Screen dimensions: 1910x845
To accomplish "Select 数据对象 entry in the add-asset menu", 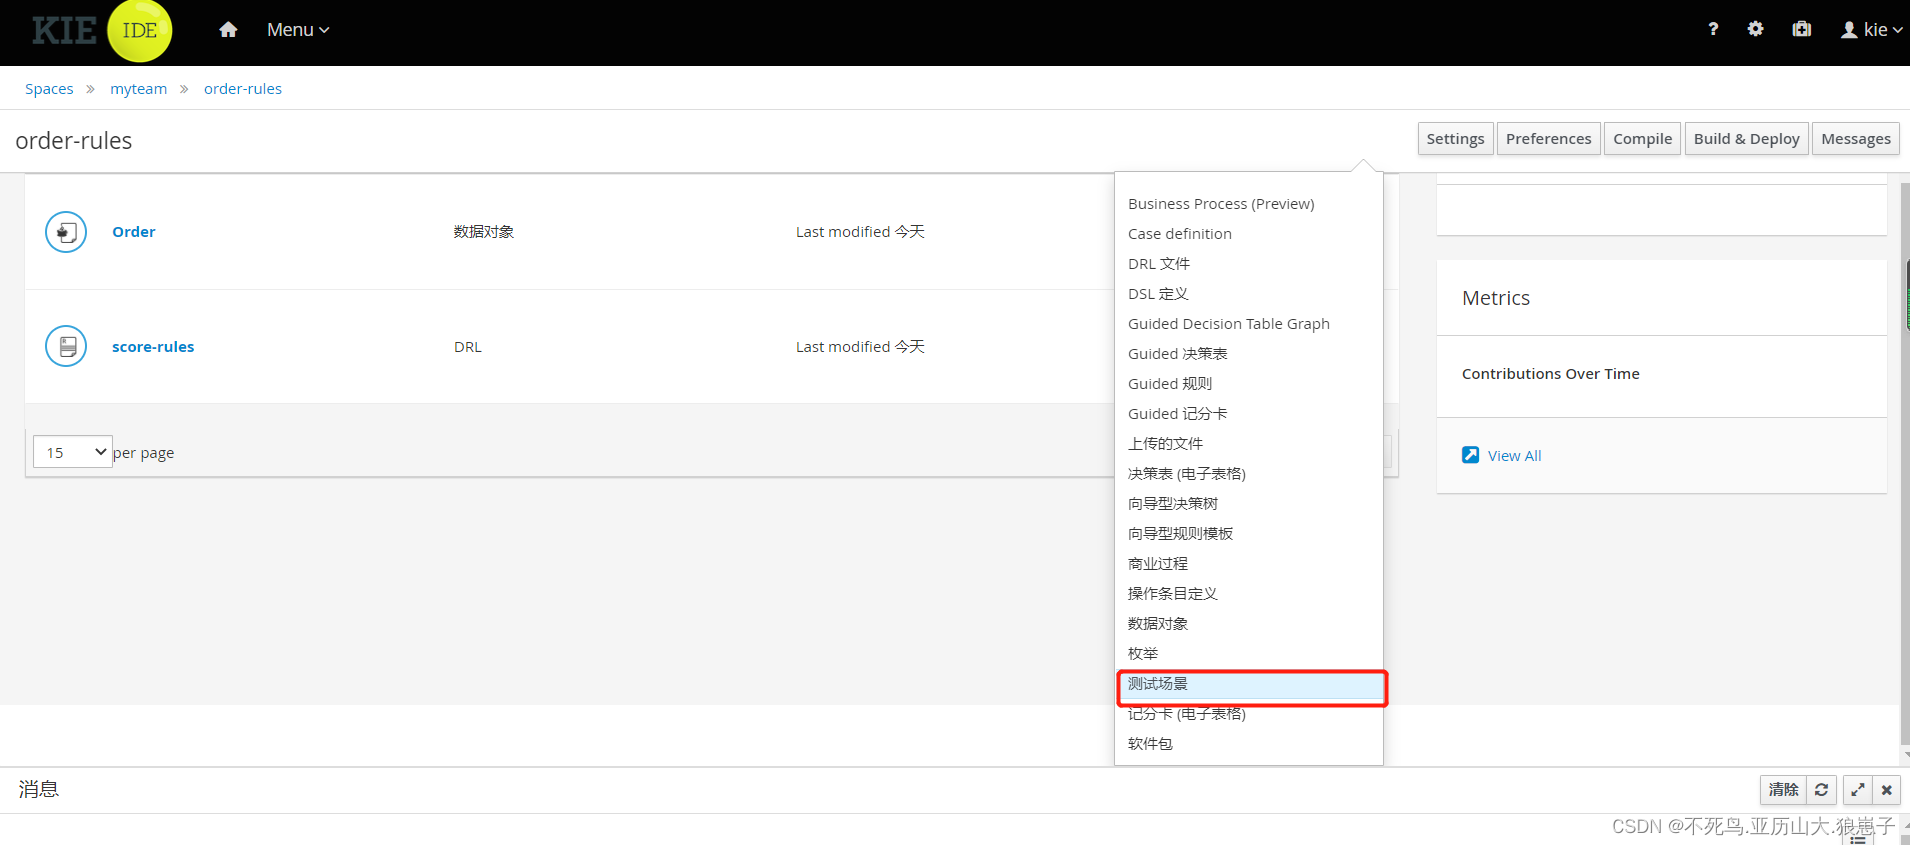I will (x=1249, y=624).
